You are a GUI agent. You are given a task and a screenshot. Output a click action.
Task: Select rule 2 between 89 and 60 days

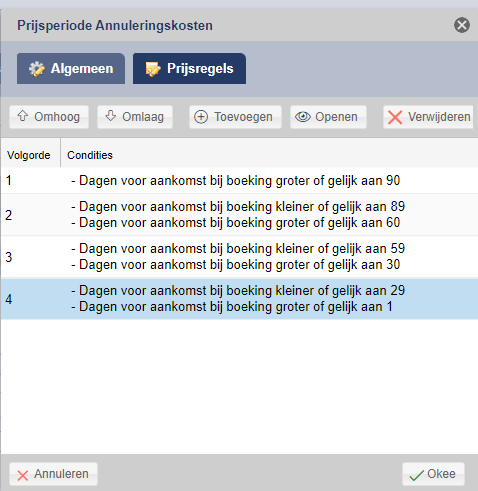[x=239, y=215]
